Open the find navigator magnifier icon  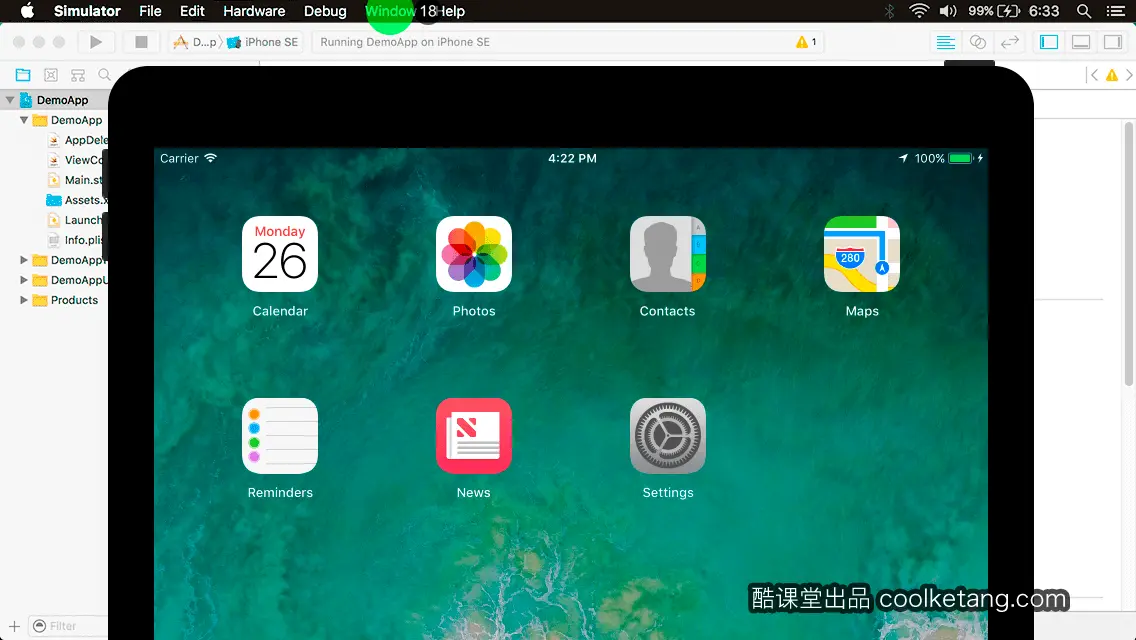[104, 75]
